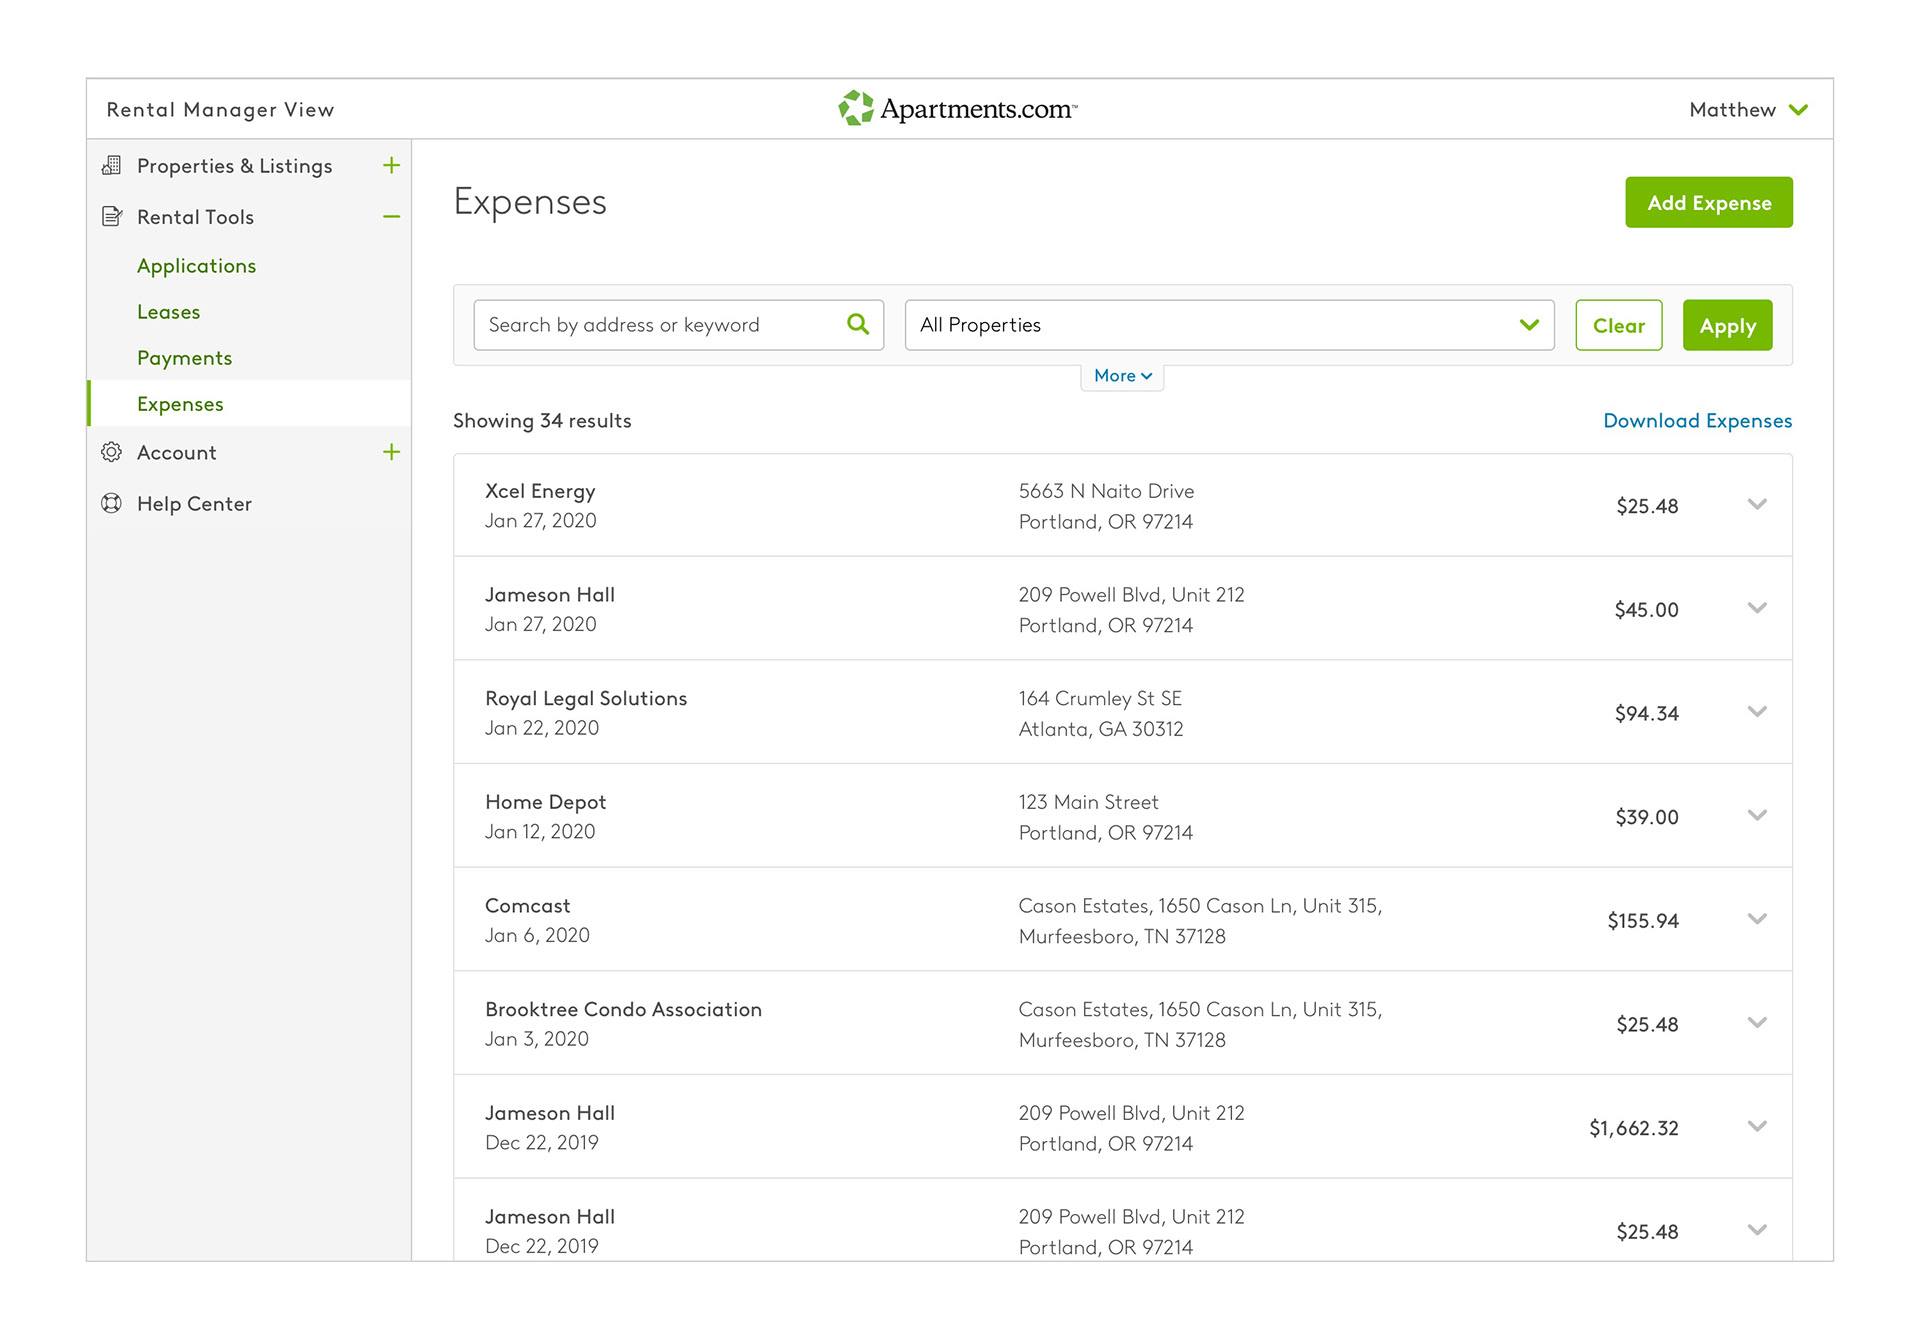This screenshot has height=1340, width=1920.
Task: Click the Comcast vendor name
Action: pyautogui.click(x=527, y=905)
